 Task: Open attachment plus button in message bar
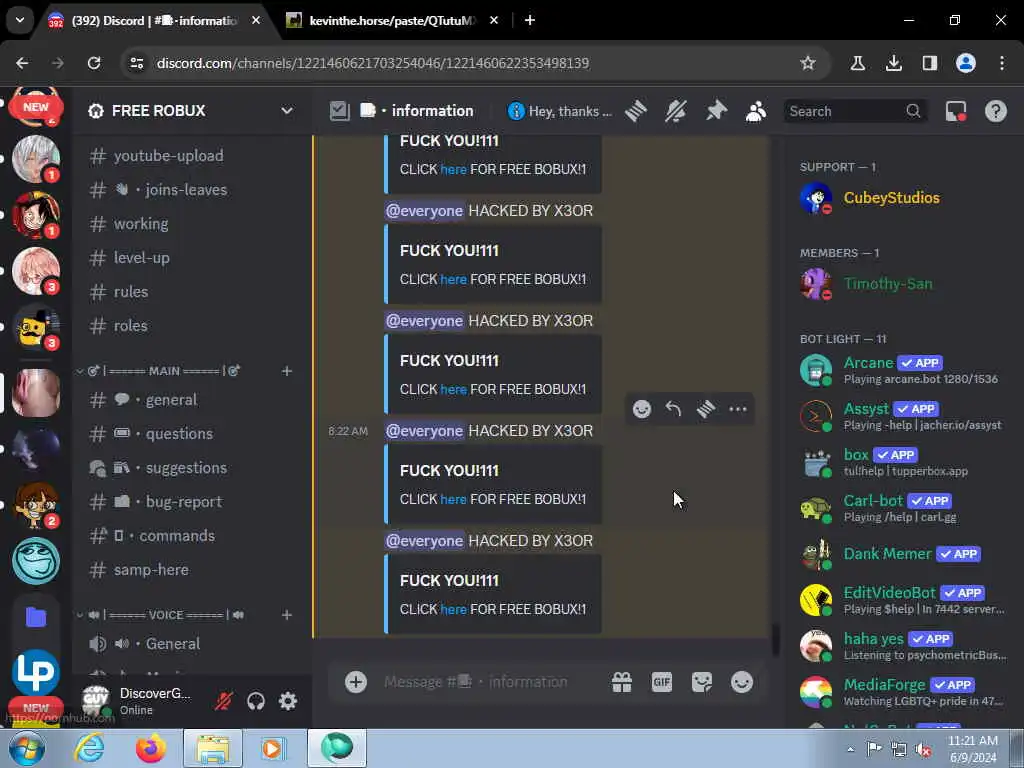356,682
